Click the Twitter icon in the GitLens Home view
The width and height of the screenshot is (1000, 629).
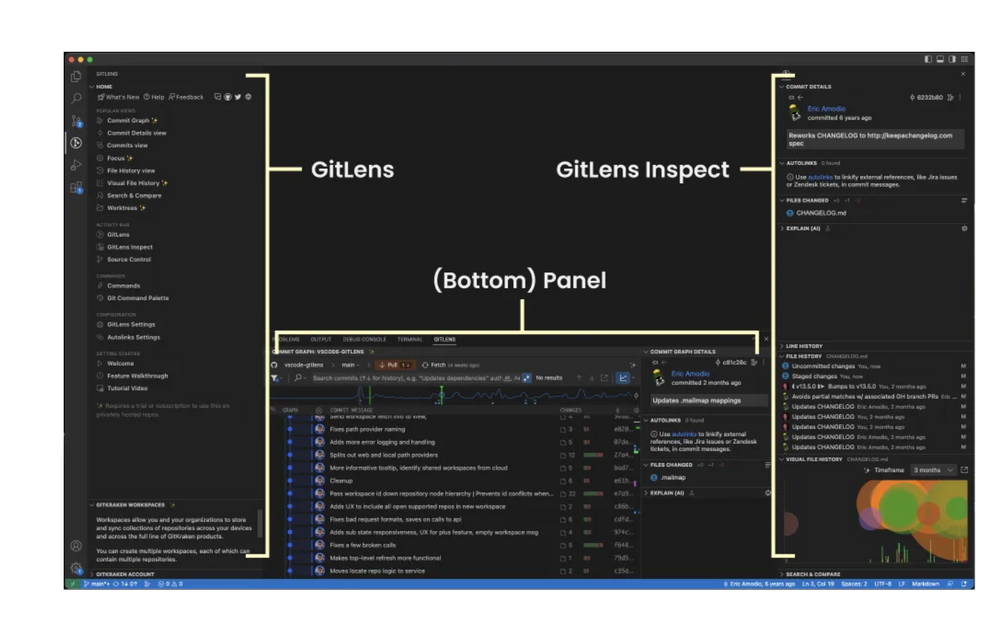tap(238, 97)
